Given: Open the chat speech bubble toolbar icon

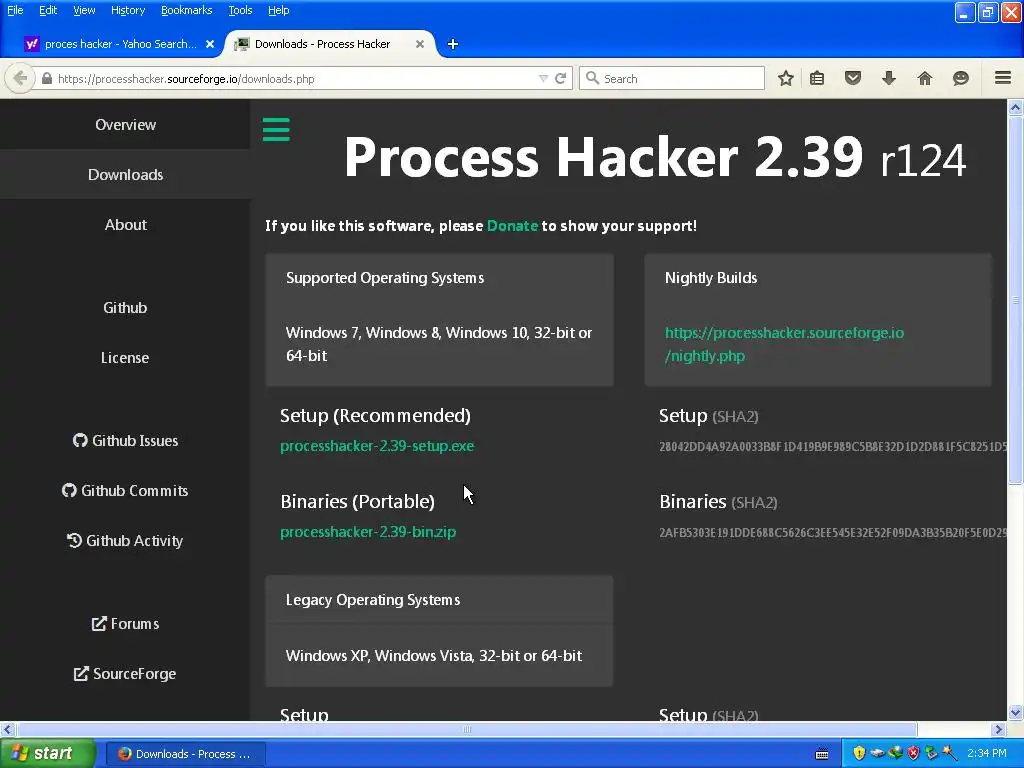Looking at the screenshot, I should coord(961,78).
